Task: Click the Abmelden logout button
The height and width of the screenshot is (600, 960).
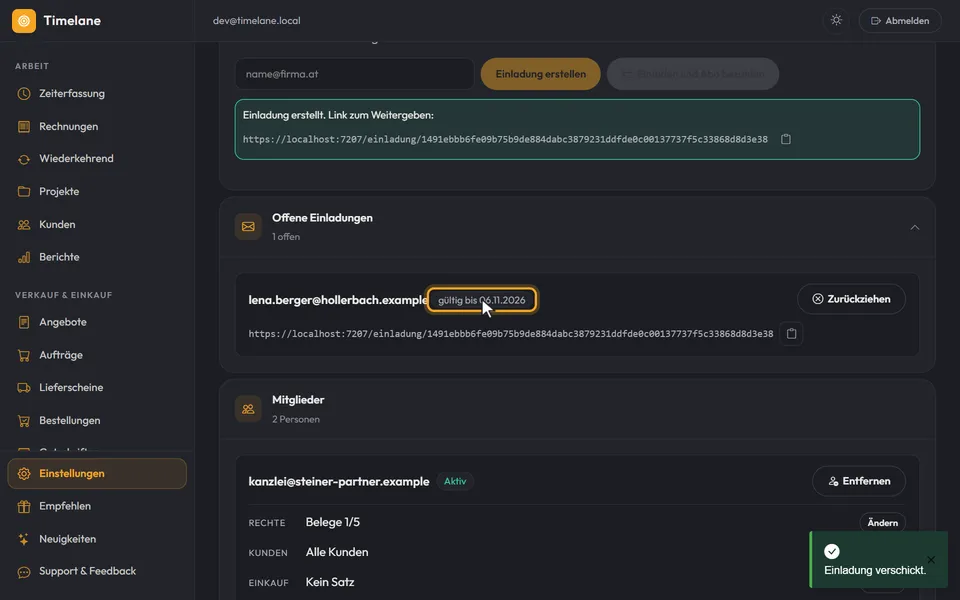Action: tap(900, 21)
